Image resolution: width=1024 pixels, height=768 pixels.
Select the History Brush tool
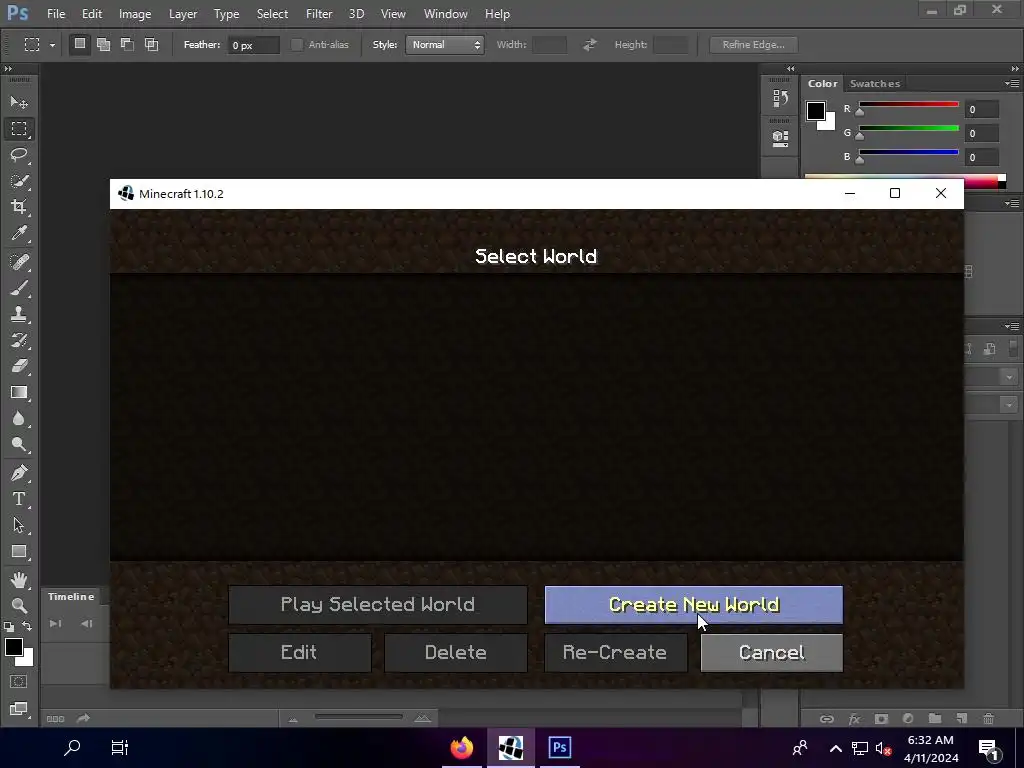(x=19, y=340)
